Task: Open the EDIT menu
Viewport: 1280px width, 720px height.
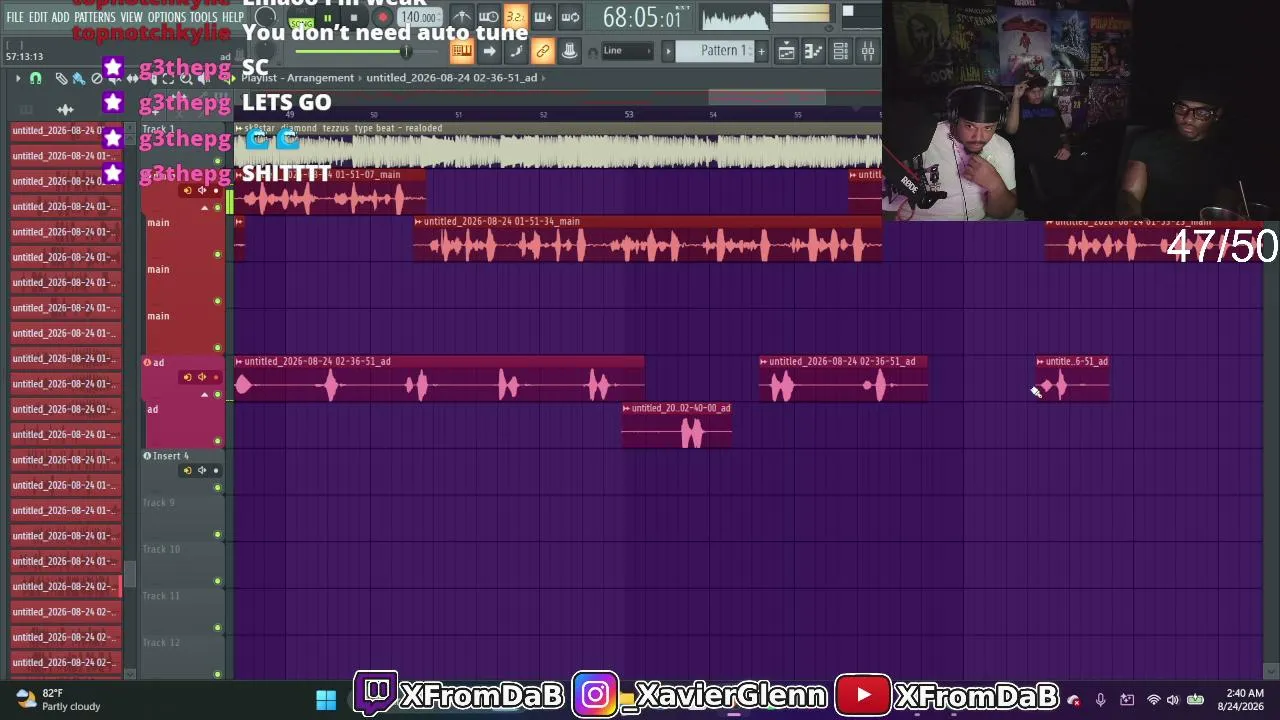Action: 38,18
